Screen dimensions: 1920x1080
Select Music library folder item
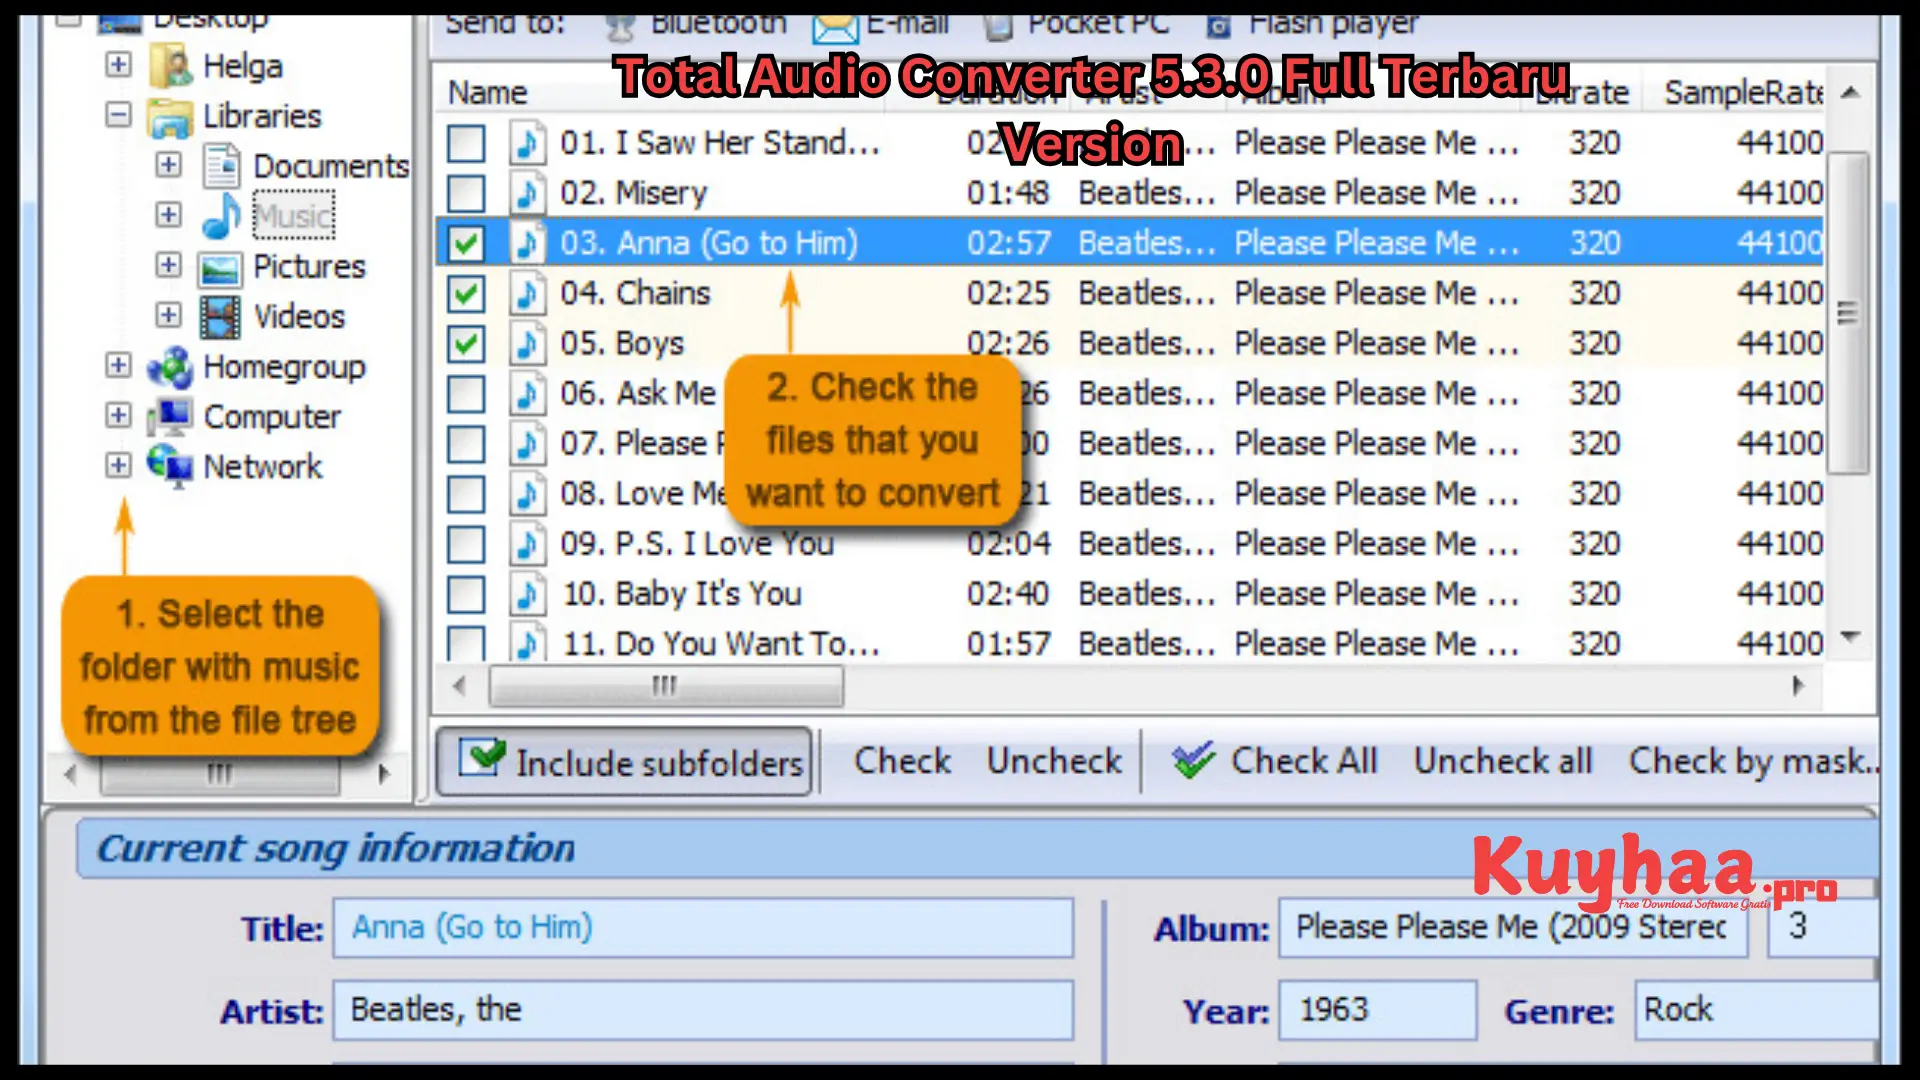pyautogui.click(x=293, y=215)
